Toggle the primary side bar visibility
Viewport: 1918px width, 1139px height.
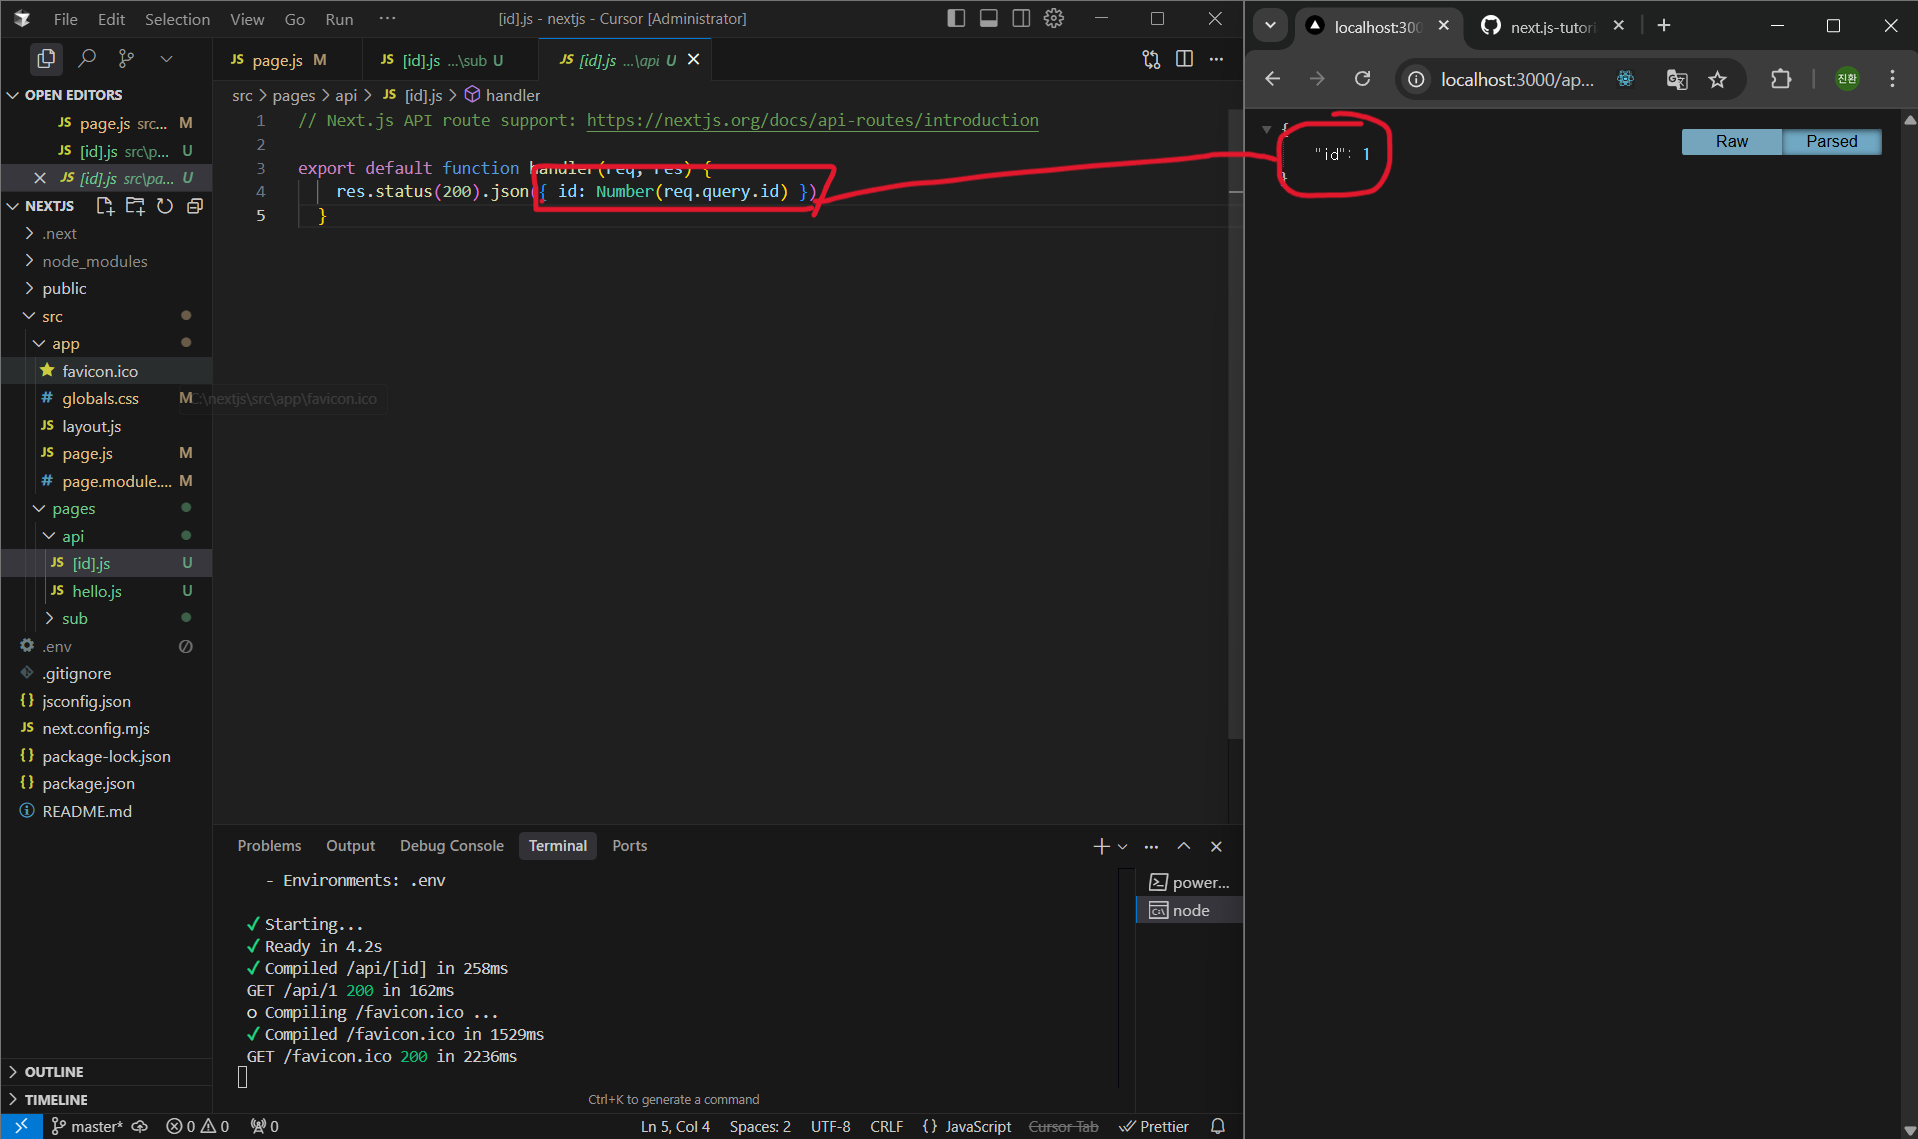point(956,18)
